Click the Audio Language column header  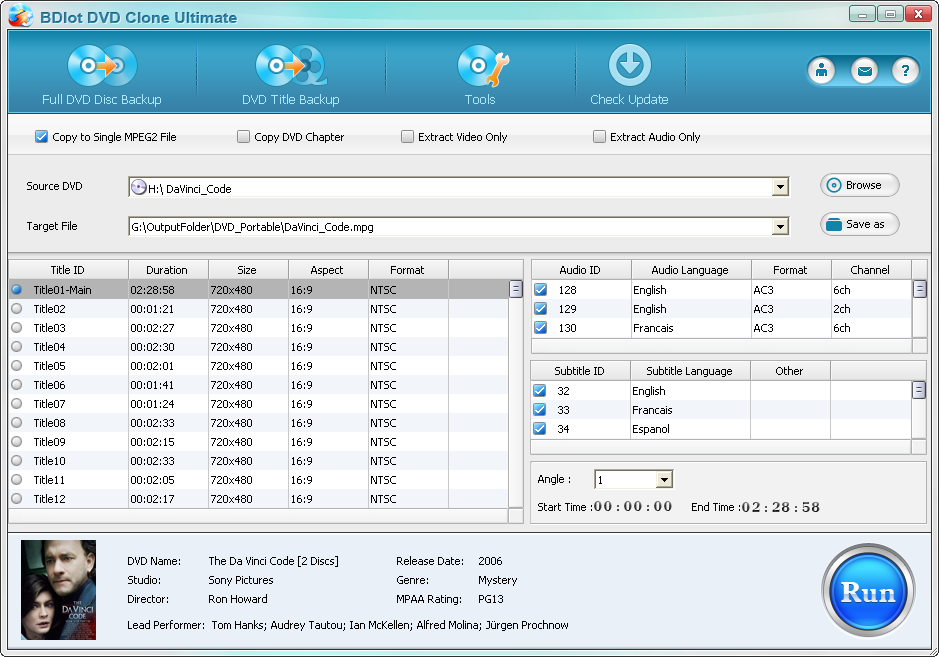click(x=691, y=270)
